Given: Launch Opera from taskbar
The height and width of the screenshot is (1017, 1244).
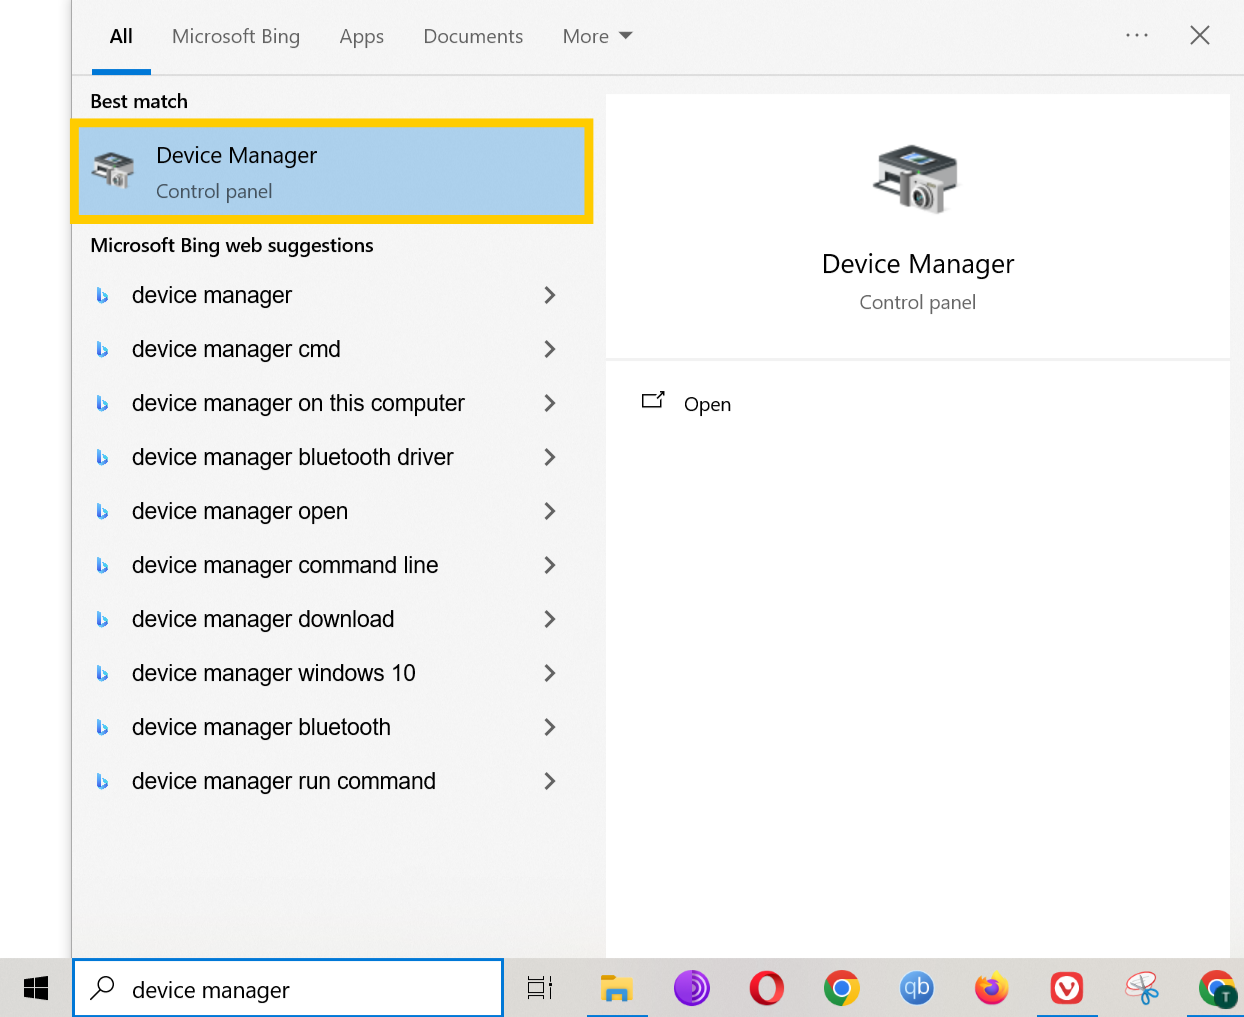Looking at the screenshot, I should (x=767, y=988).
